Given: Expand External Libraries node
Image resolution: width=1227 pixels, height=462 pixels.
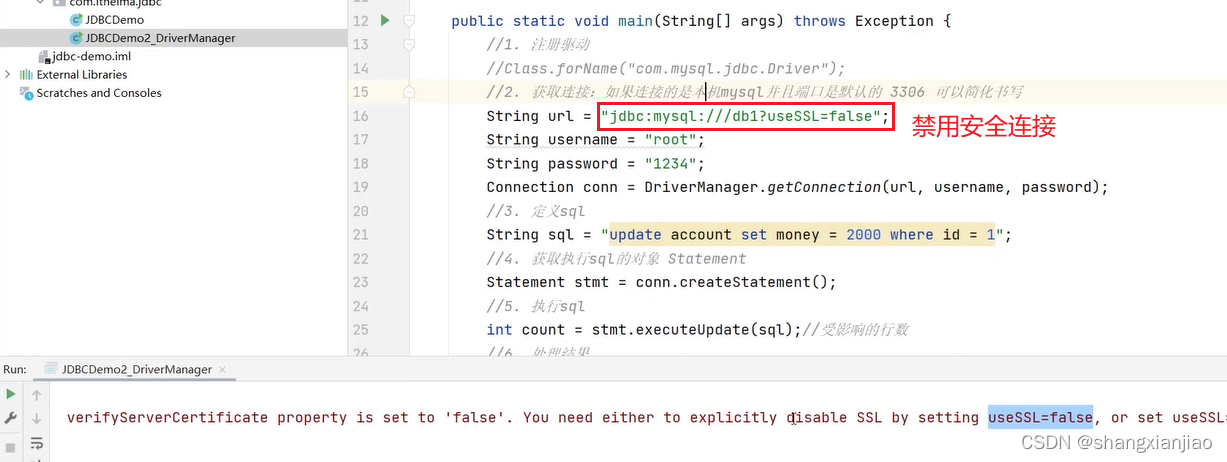Looking at the screenshot, I should coord(8,74).
